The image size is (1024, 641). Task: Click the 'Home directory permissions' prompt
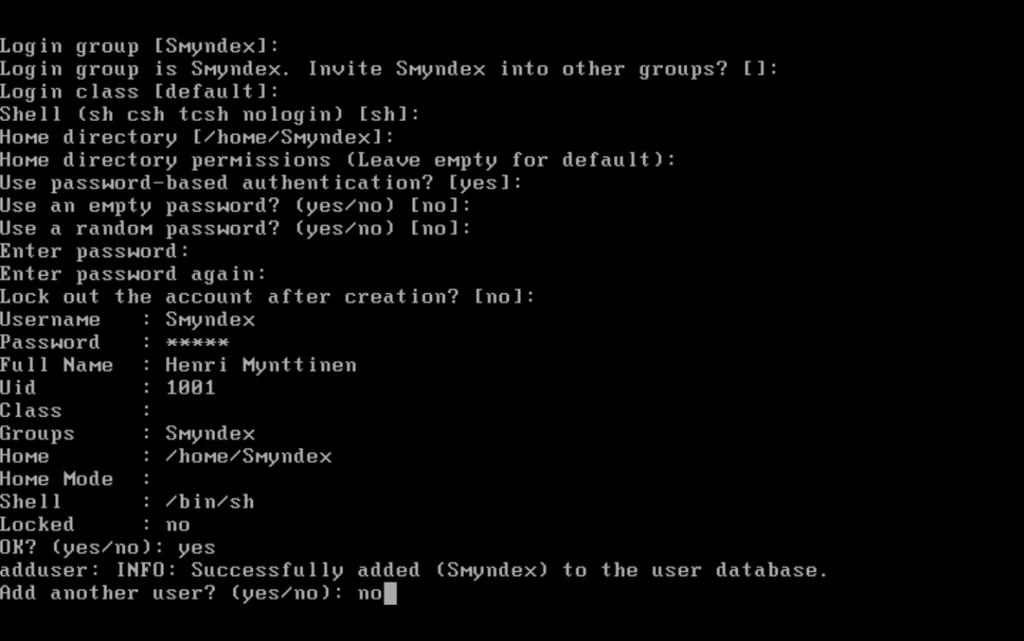pyautogui.click(x=338, y=160)
